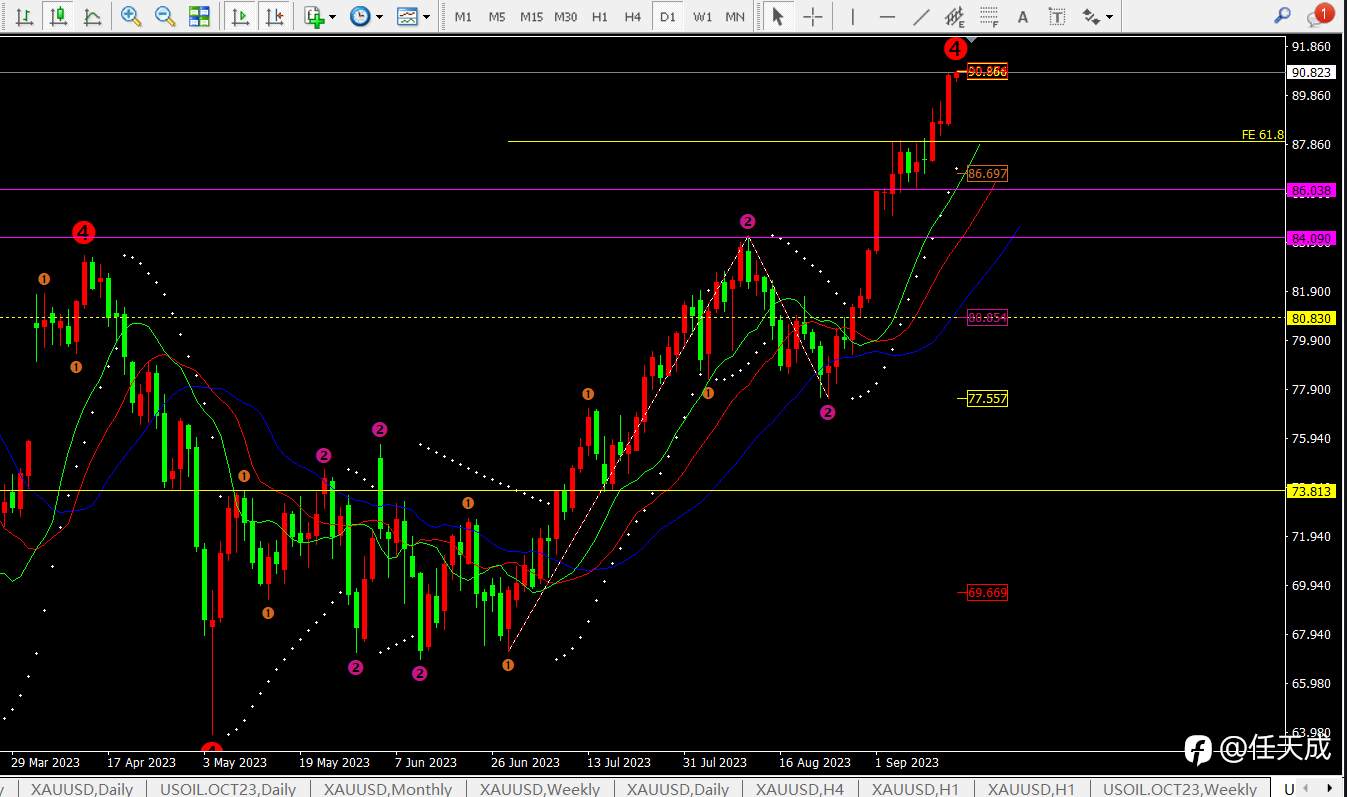The image size is (1347, 797).
Task: Select the M15 timeframe
Action: tap(531, 17)
